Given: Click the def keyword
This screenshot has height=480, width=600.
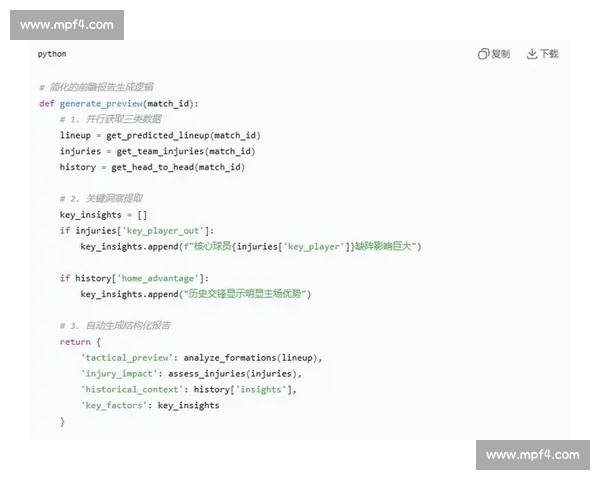Looking at the screenshot, I should click(x=46, y=103).
